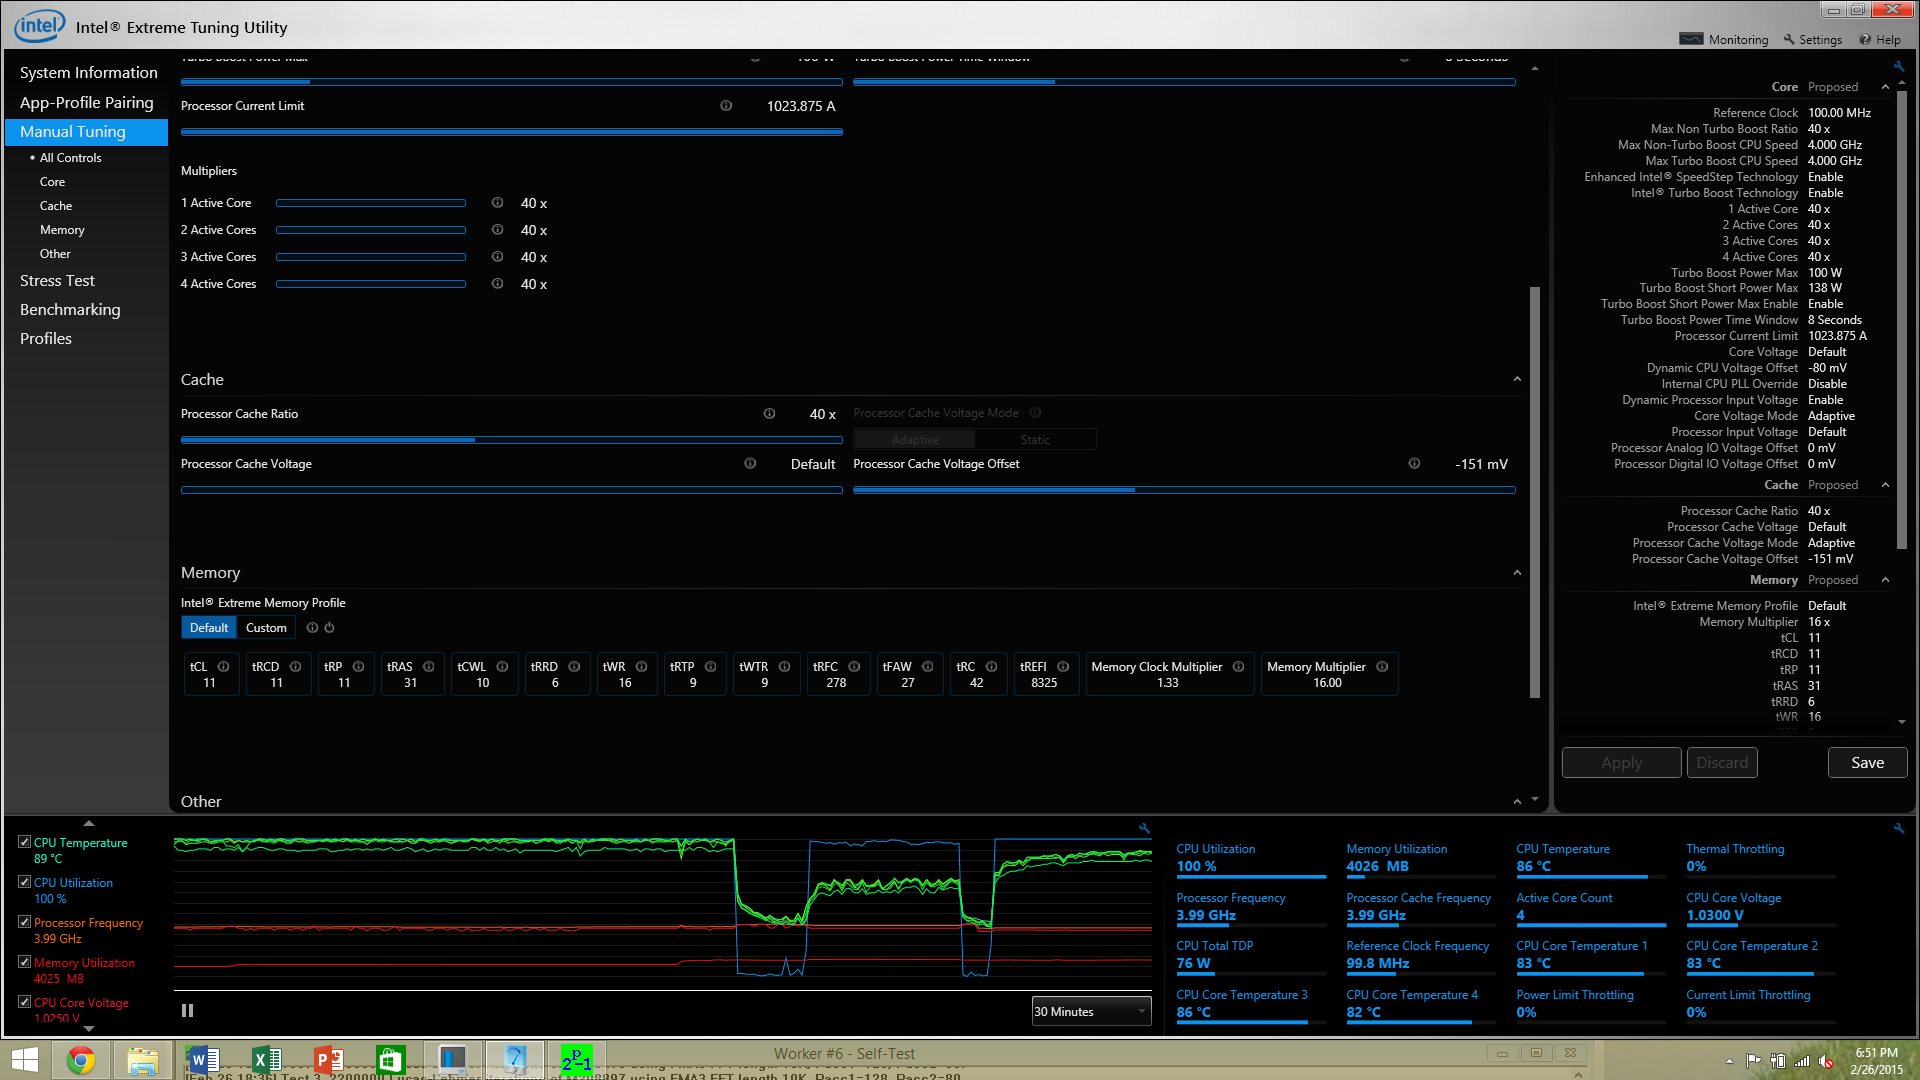Click the Extreme Memory Profile info icon
The width and height of the screenshot is (1920, 1080).
click(312, 628)
